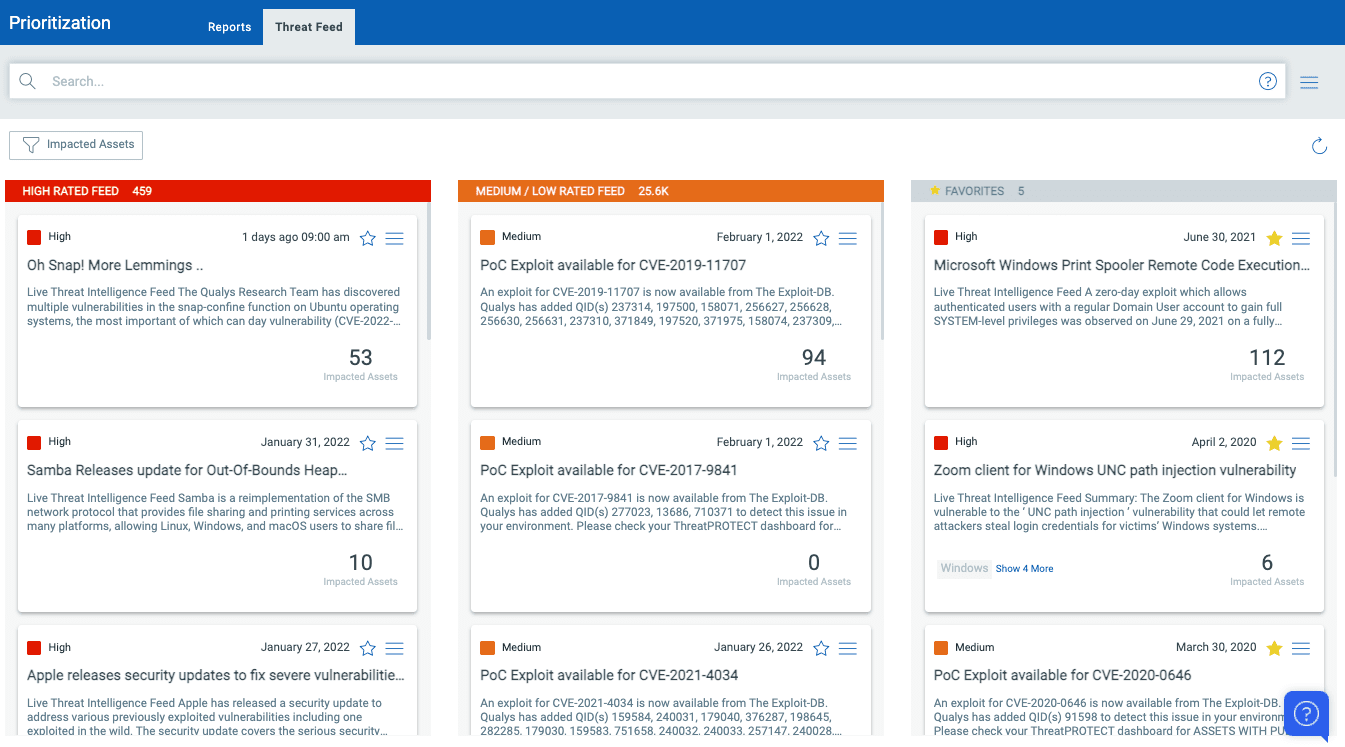
Task: Open the hamburger menu beside search bar
Action: point(1309,83)
